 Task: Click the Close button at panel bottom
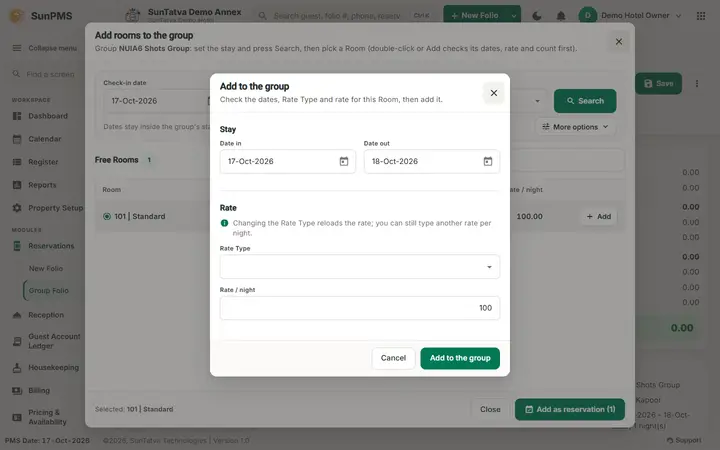(490, 409)
